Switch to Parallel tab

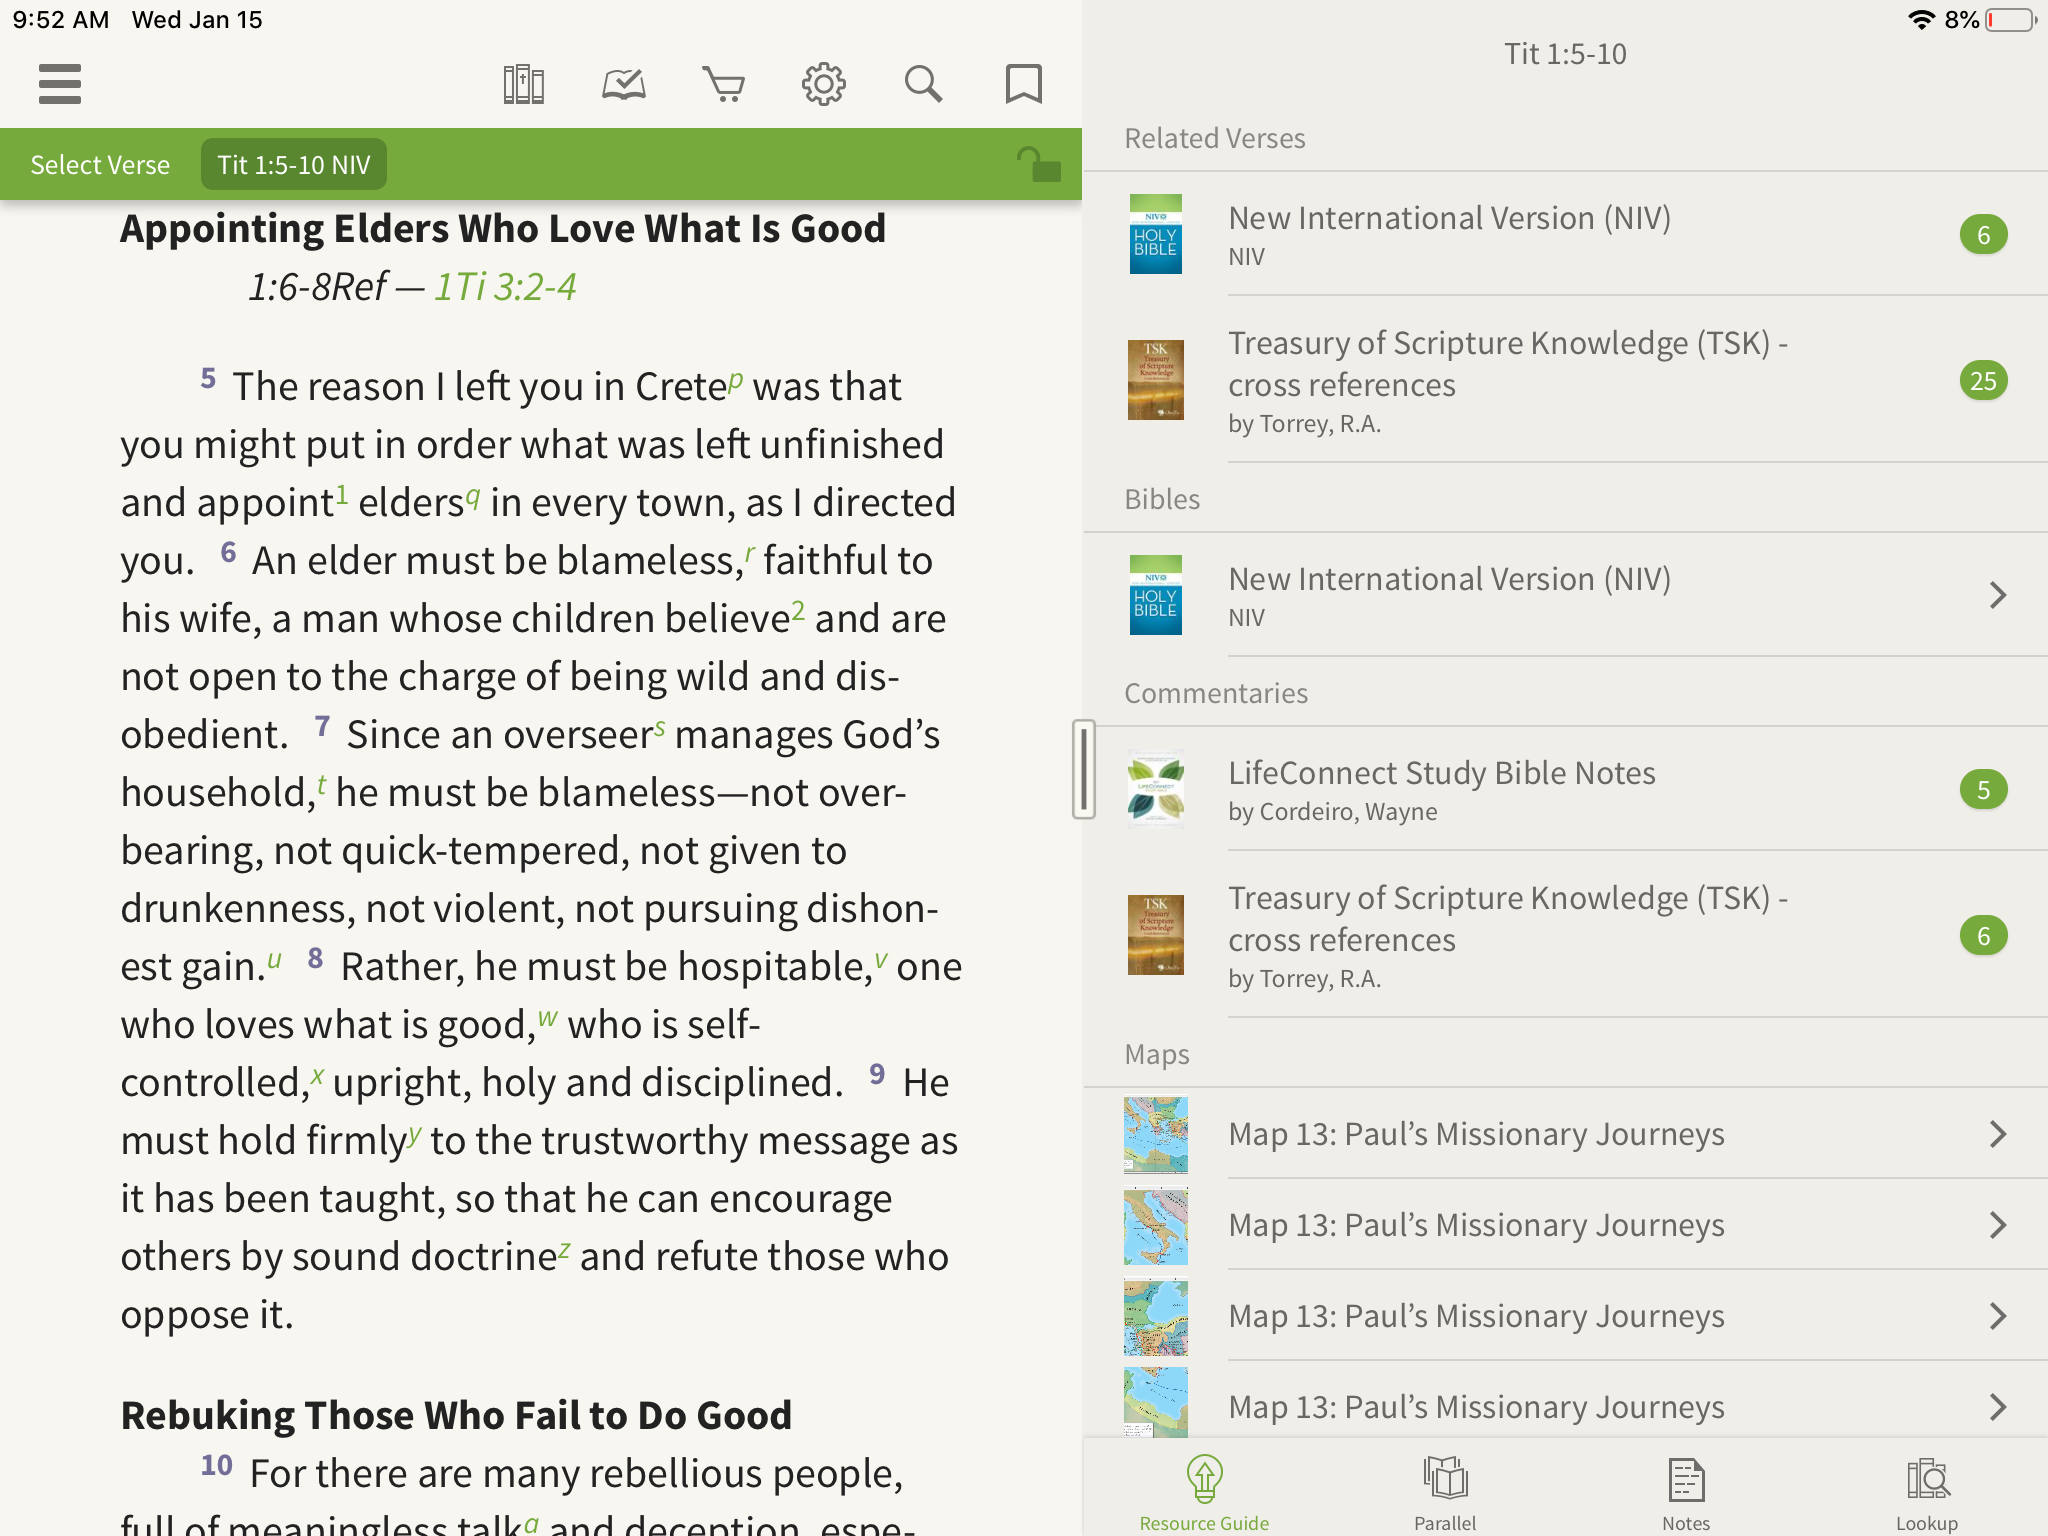click(1445, 1492)
